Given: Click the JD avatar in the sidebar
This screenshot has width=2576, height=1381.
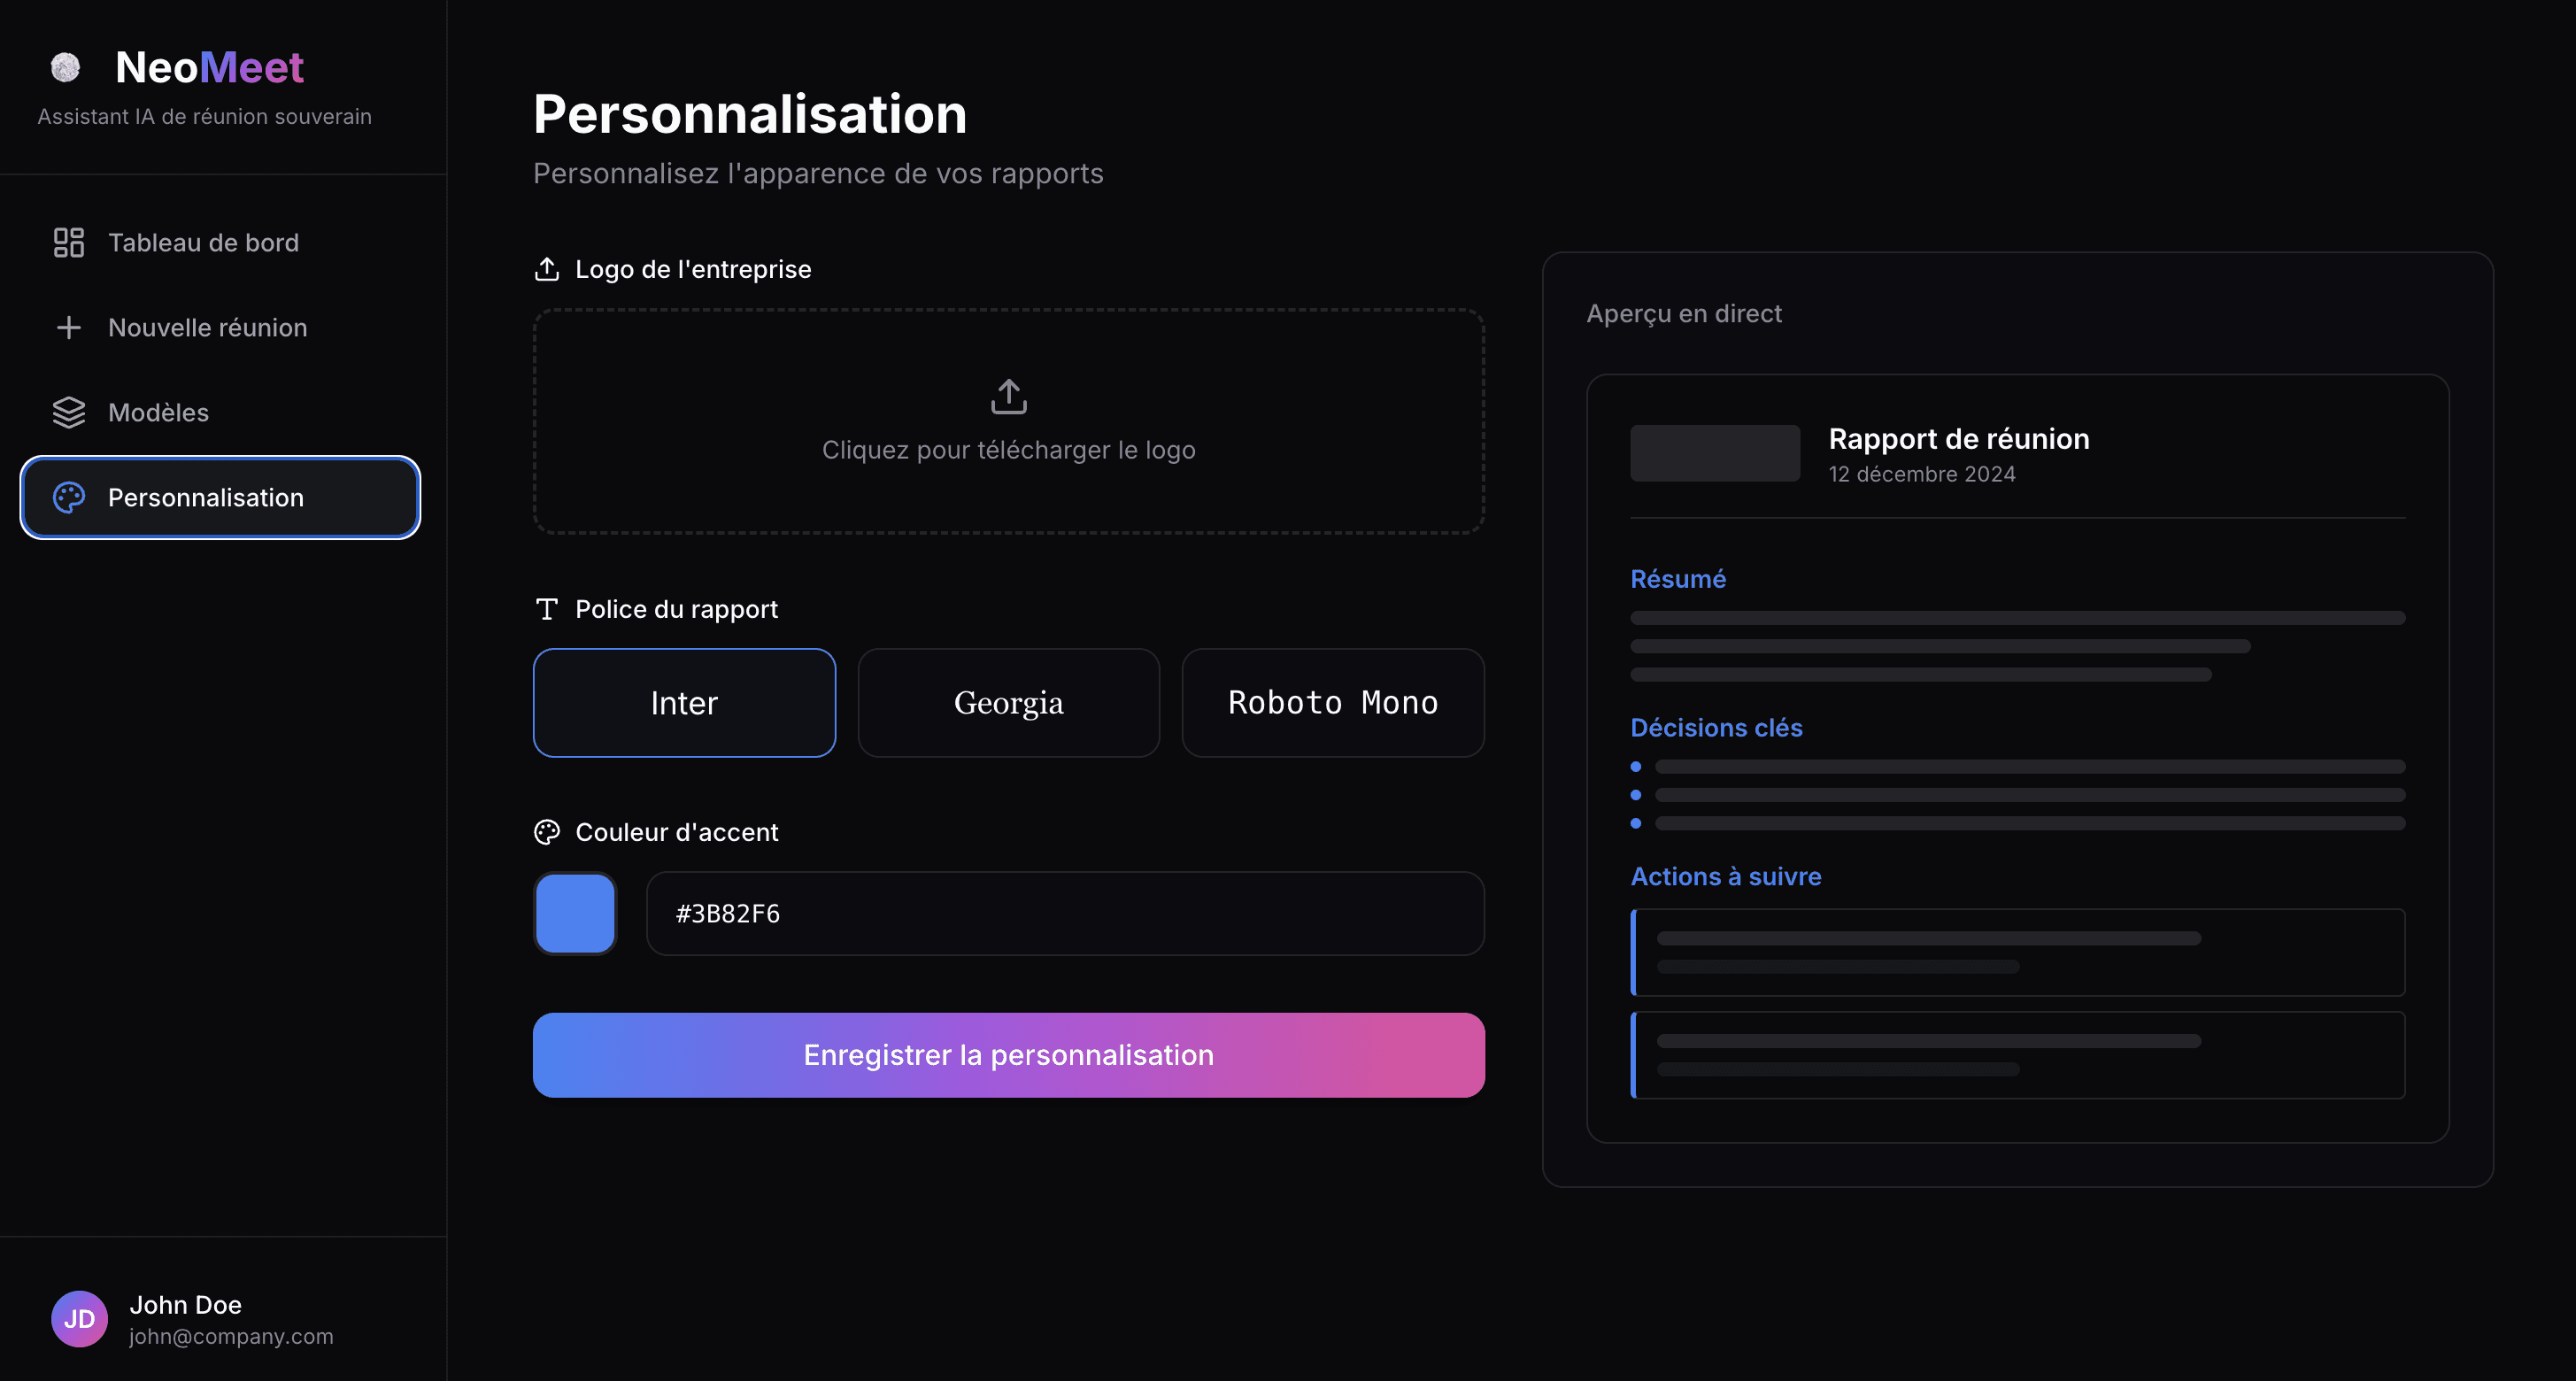Looking at the screenshot, I should click(x=79, y=1318).
